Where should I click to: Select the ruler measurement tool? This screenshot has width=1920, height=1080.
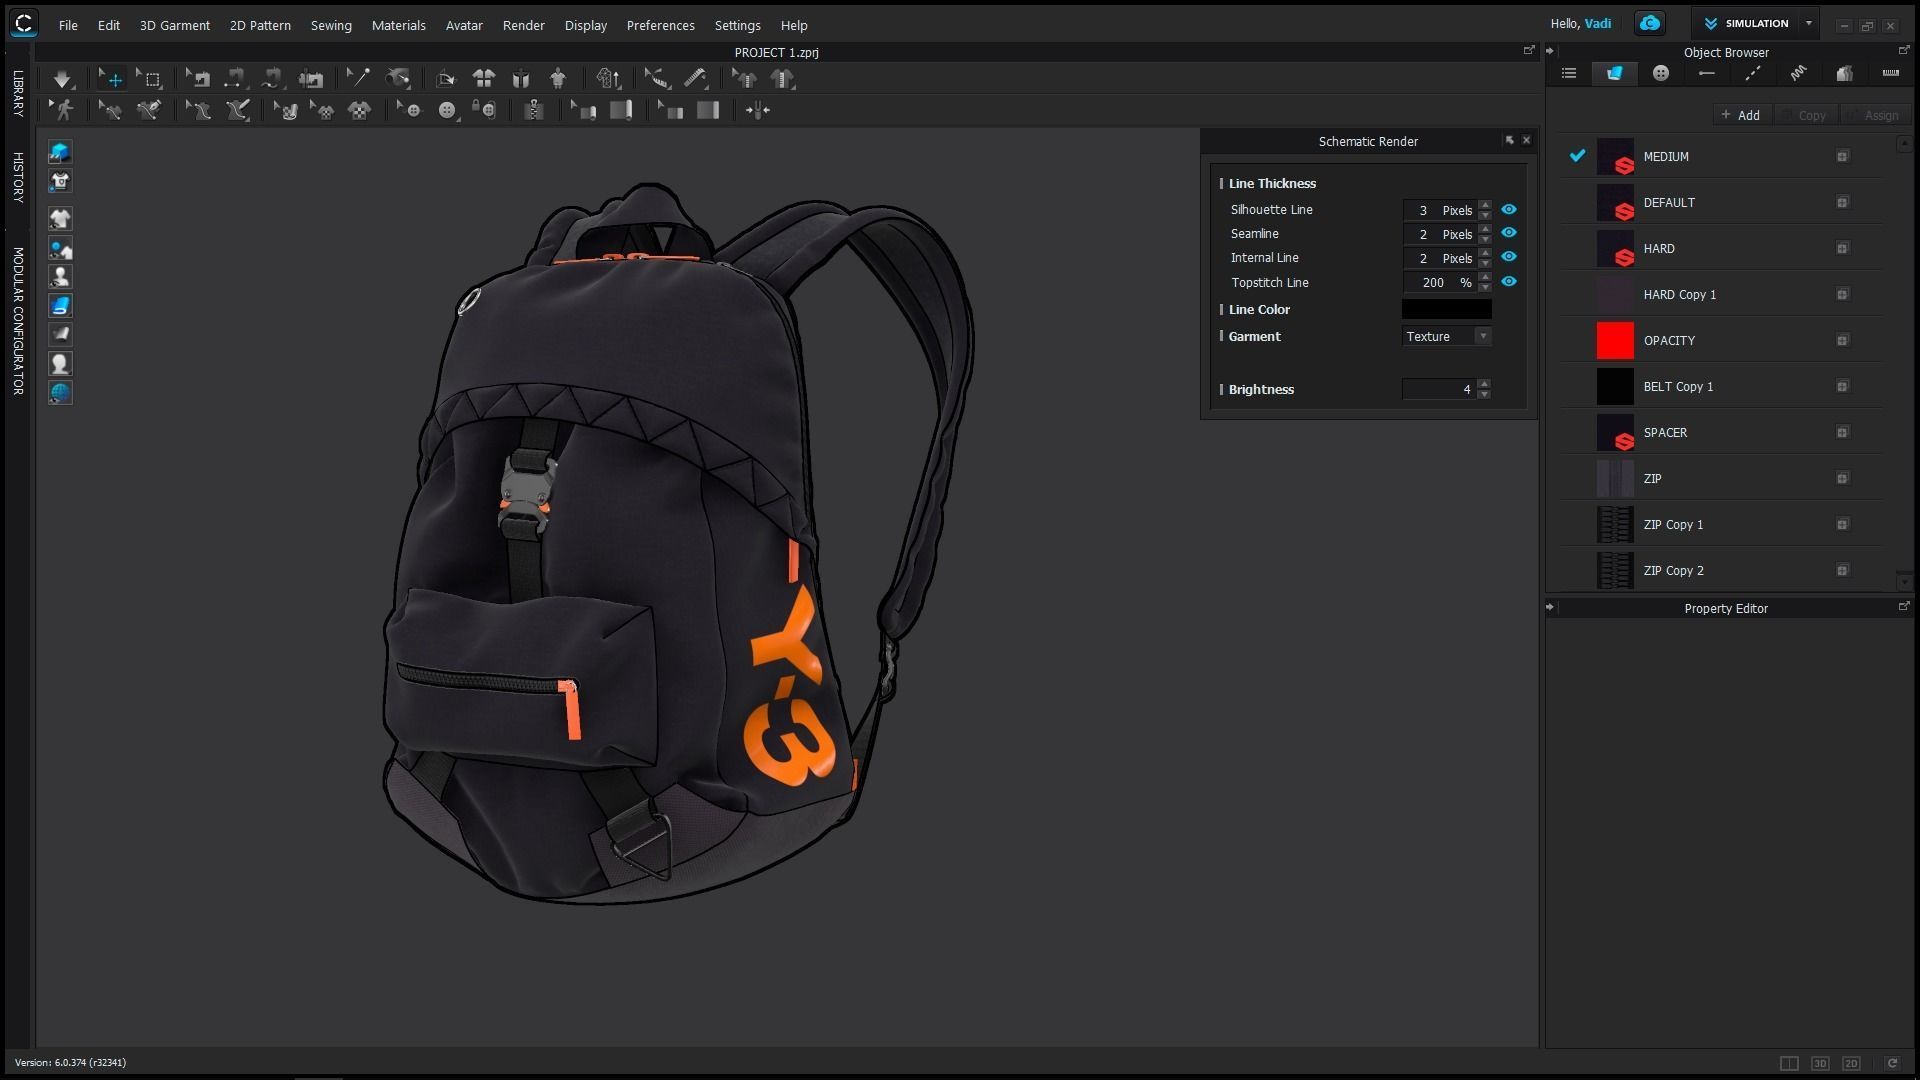click(x=695, y=78)
